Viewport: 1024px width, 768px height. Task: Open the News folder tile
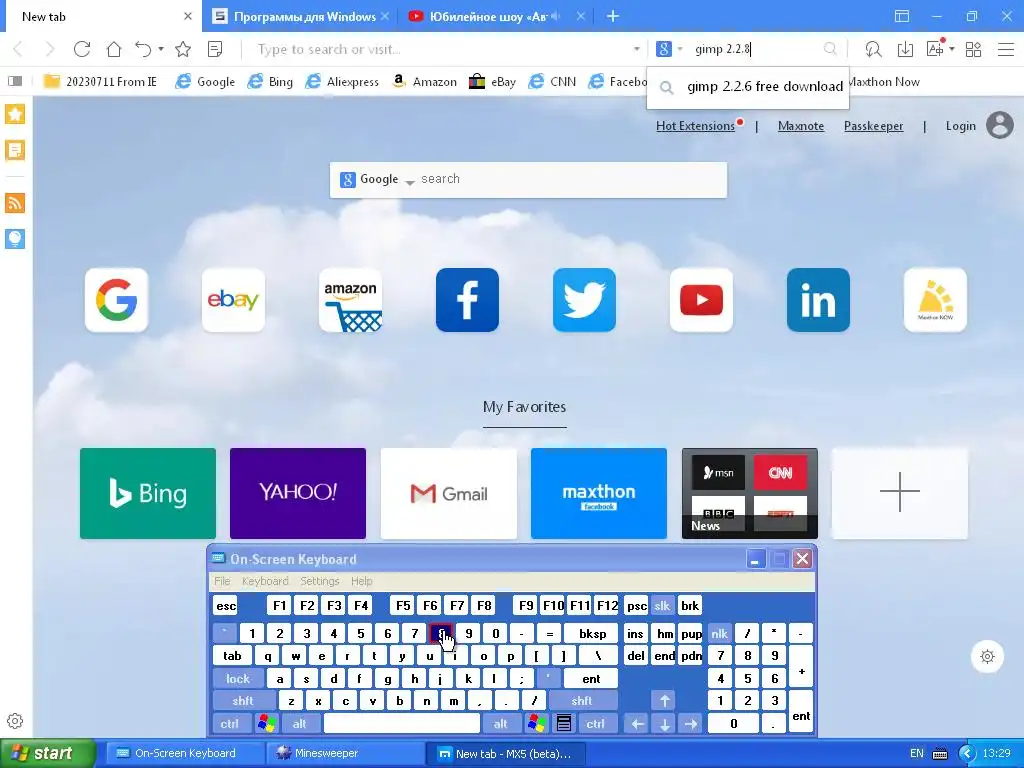click(x=750, y=493)
